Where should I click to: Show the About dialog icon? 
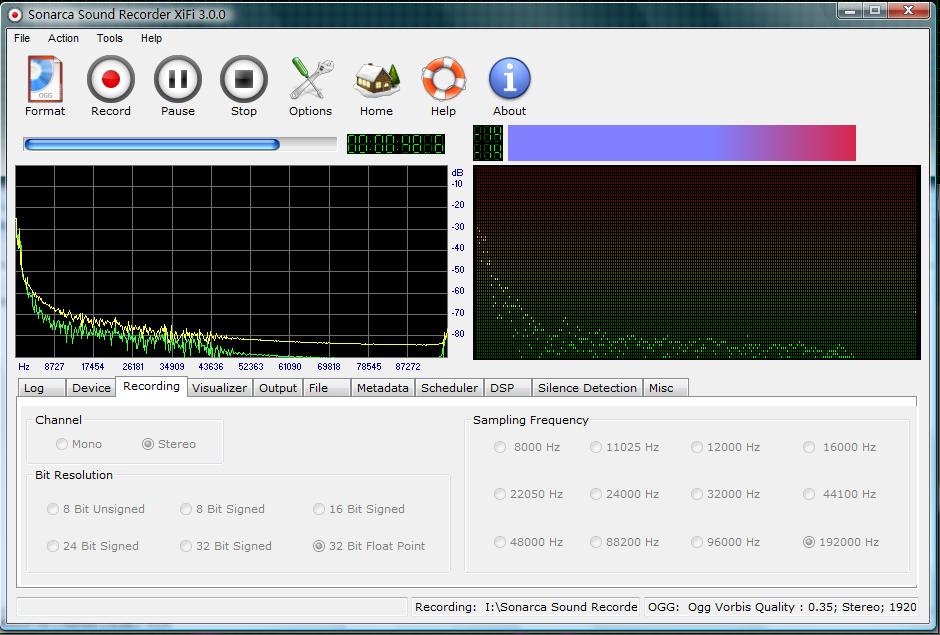click(509, 78)
